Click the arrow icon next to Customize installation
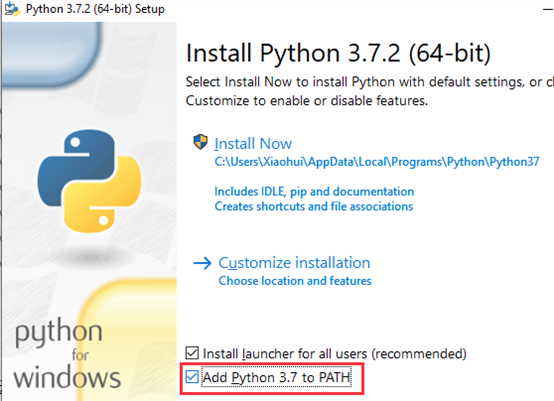 pyautogui.click(x=202, y=263)
